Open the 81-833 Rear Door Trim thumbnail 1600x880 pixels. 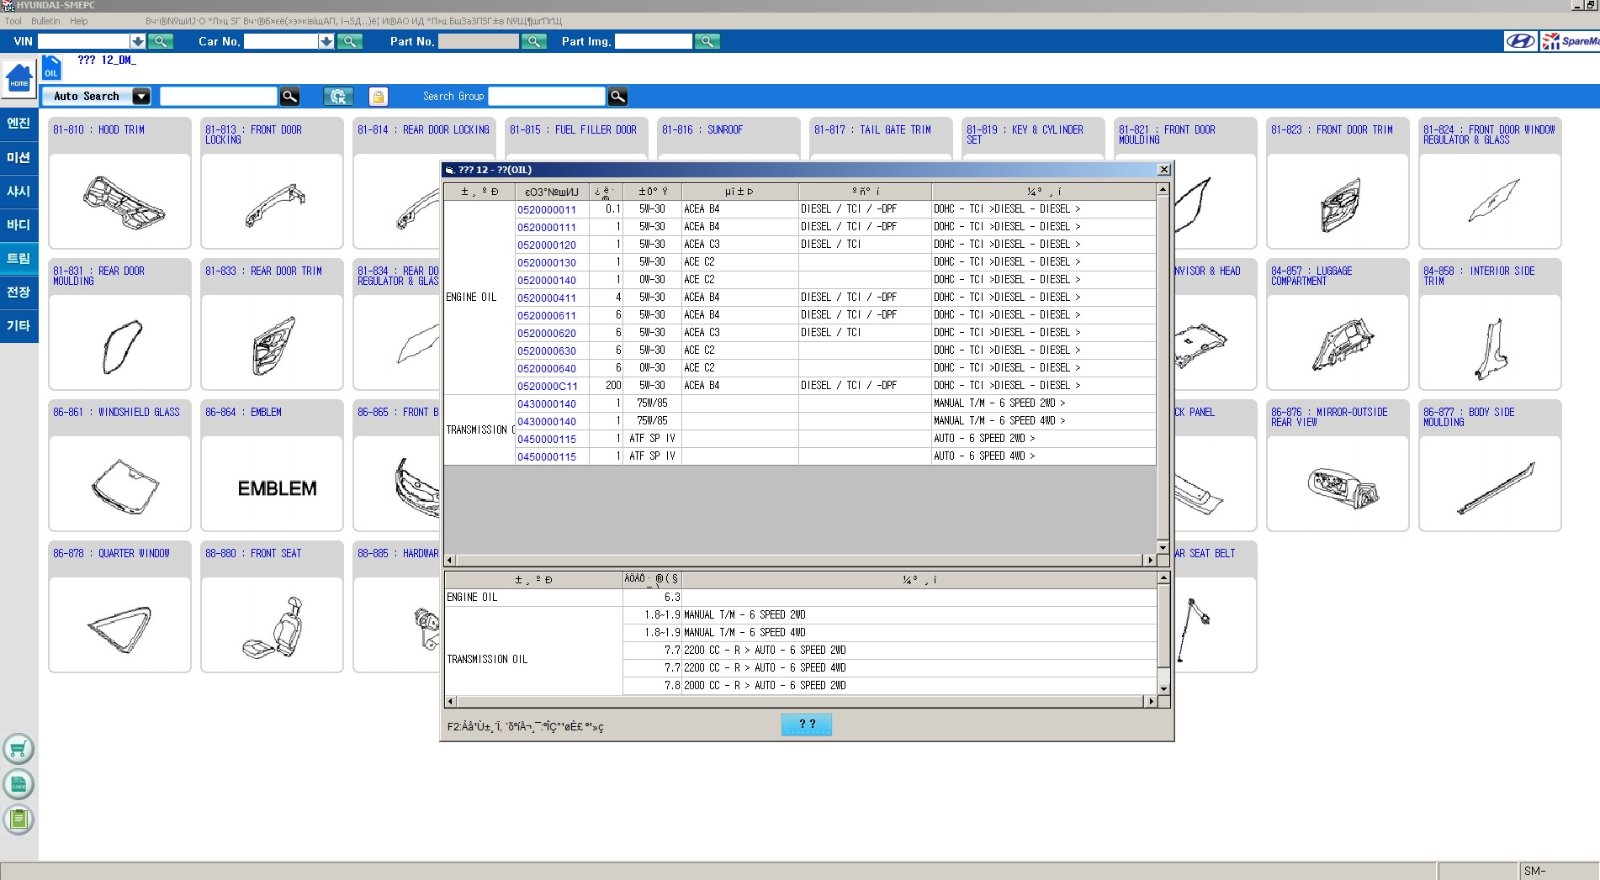pyautogui.click(x=272, y=342)
